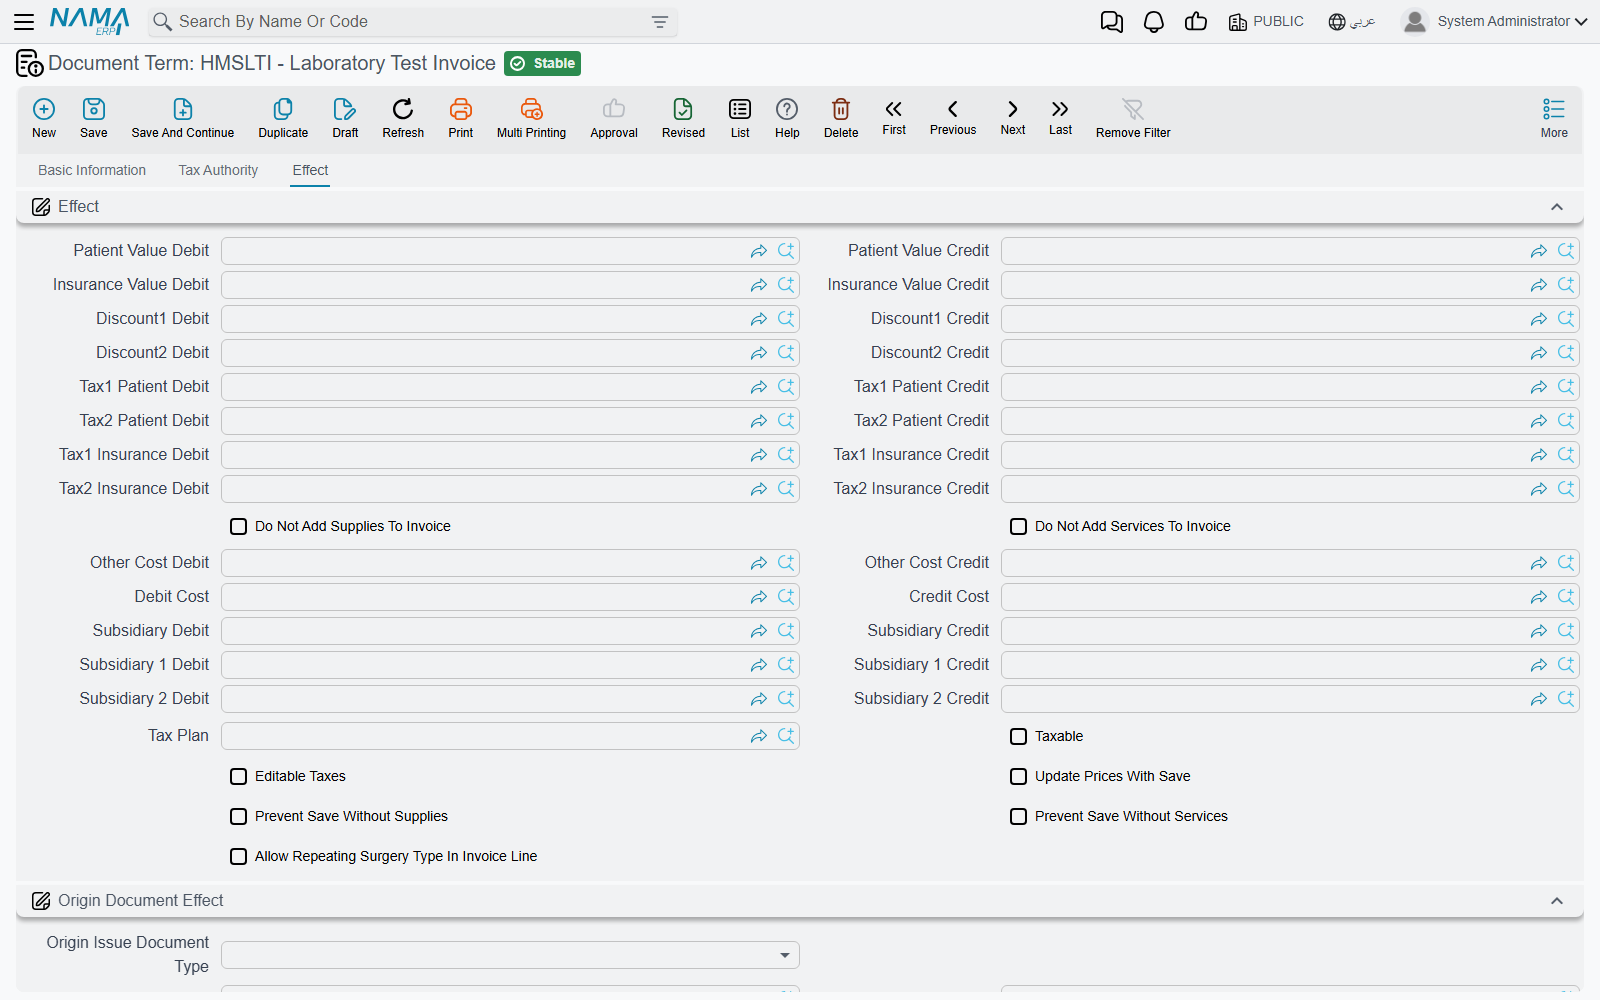This screenshot has height=1000, width=1600.
Task: Switch to Tax Authority tab
Action: point(218,170)
